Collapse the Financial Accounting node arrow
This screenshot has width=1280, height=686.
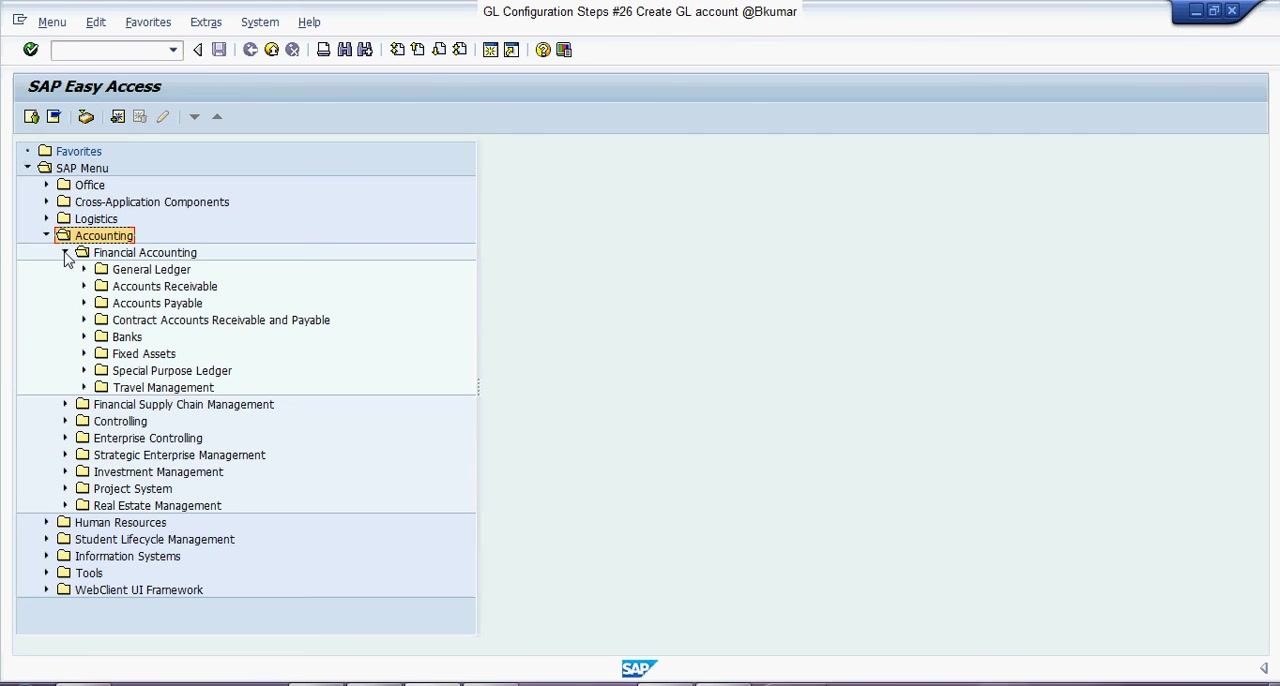click(x=65, y=252)
